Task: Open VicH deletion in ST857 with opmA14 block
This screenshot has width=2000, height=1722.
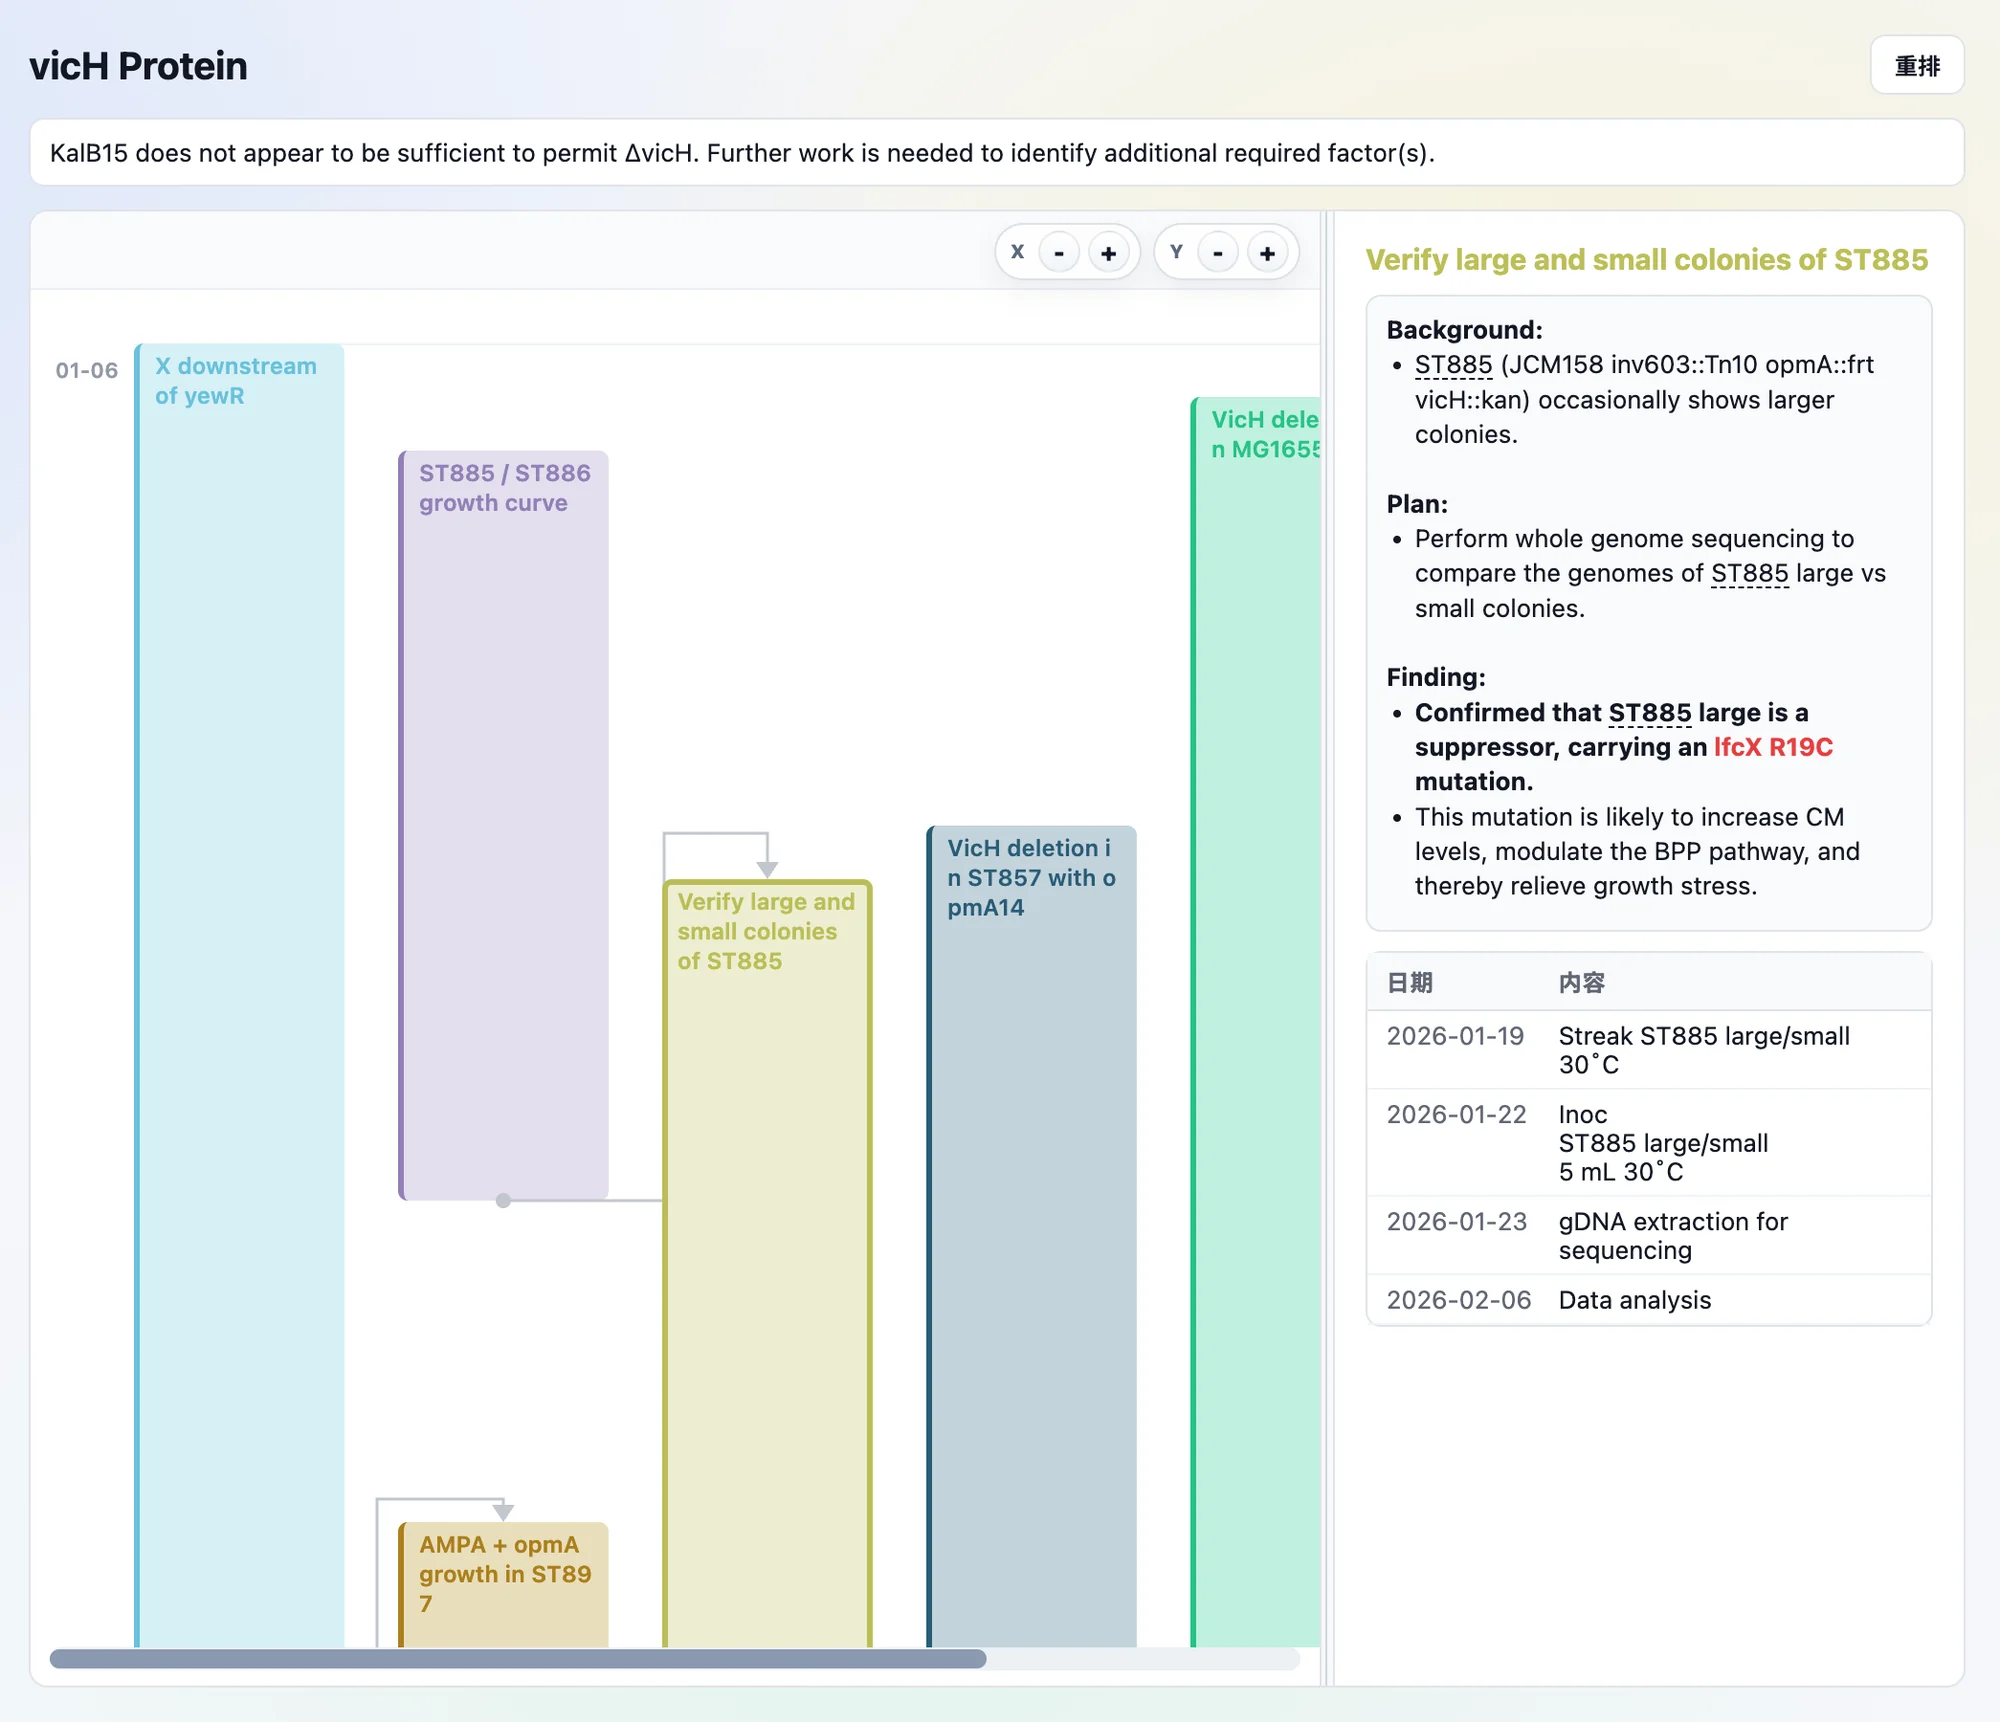Action: (x=1031, y=1235)
